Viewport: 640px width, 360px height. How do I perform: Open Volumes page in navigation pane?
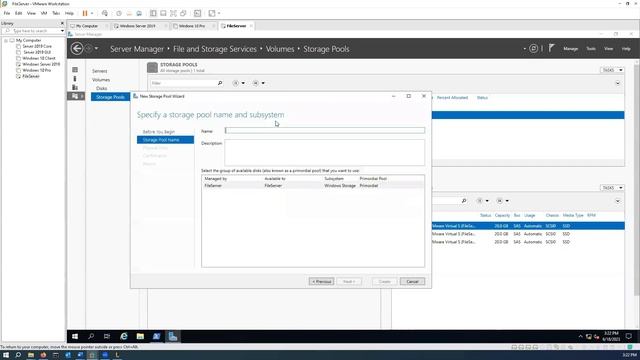pyautogui.click(x=100, y=80)
